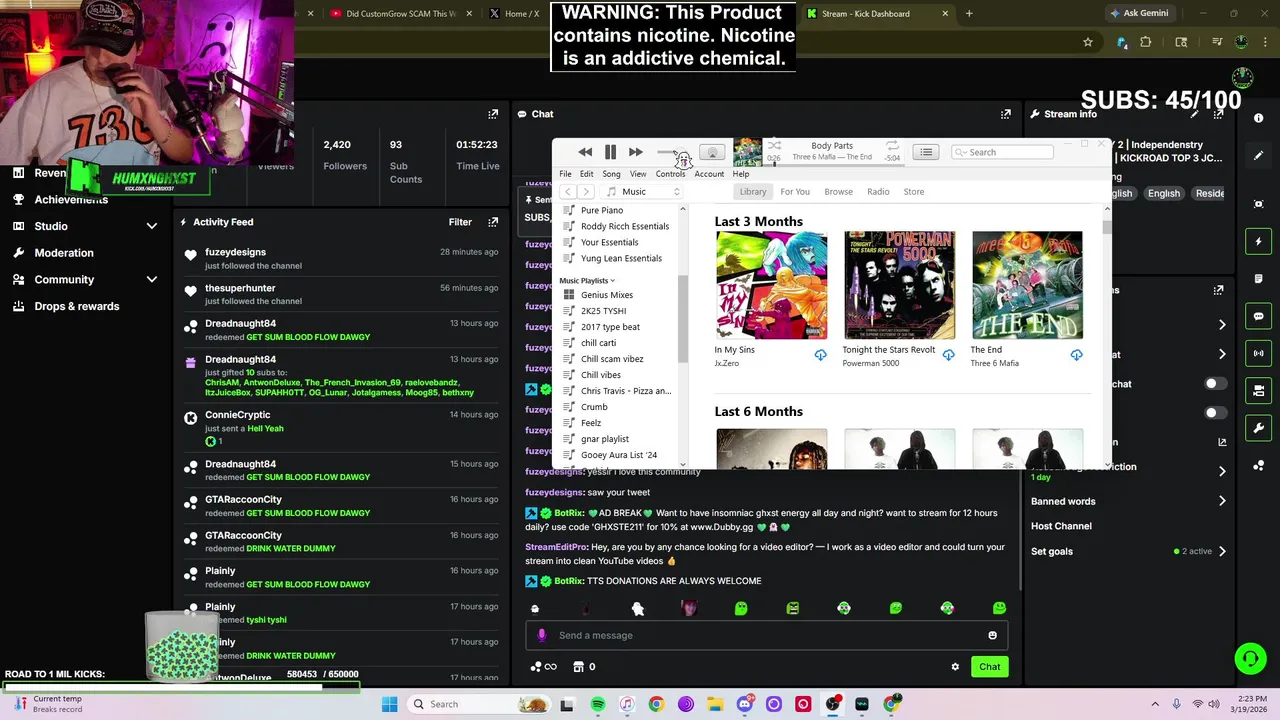Select the Library tab in iTunes
The image size is (1280, 720).
(753, 192)
